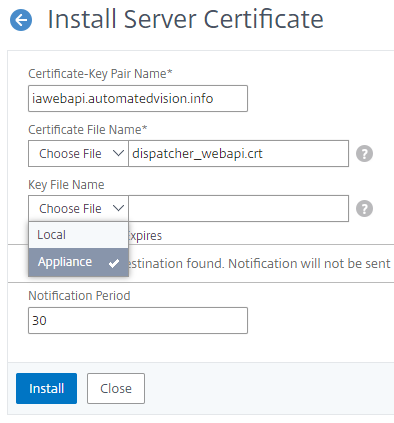Select the Local option in the dropdown
The width and height of the screenshot is (394, 423).
click(x=78, y=235)
